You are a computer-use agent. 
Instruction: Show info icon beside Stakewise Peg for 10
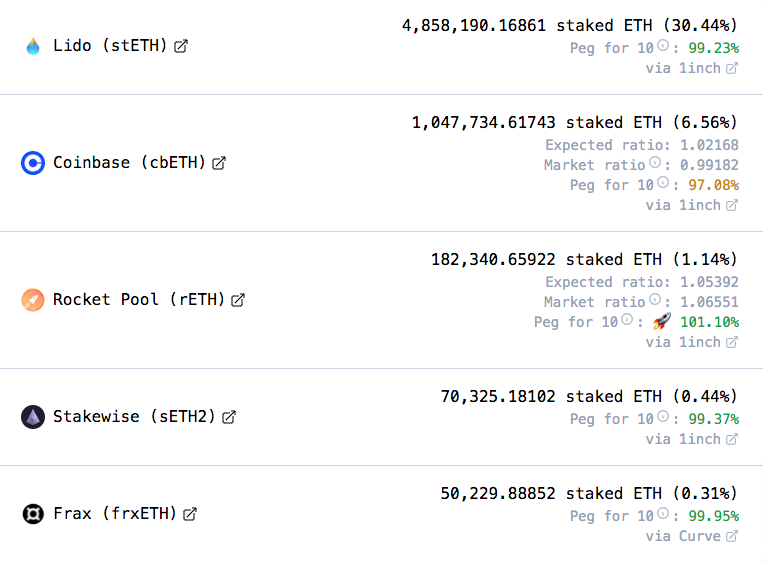coord(663,416)
